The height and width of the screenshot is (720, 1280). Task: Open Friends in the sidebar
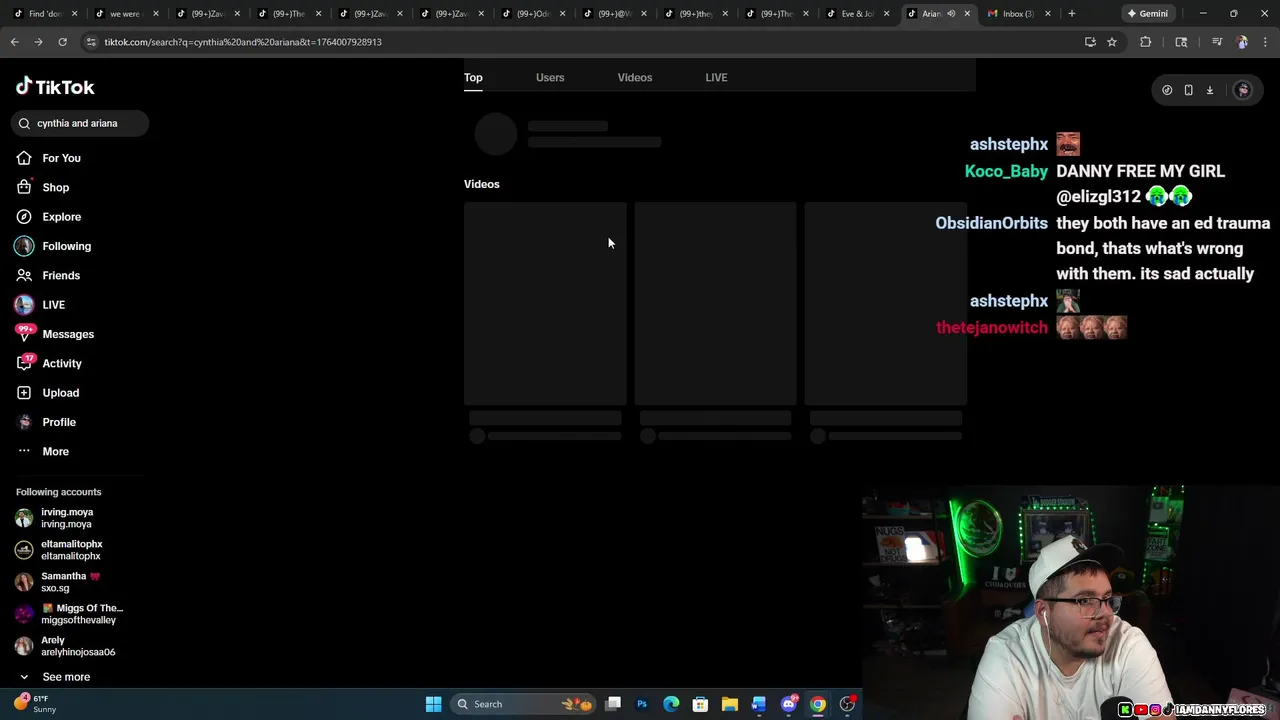pos(61,275)
